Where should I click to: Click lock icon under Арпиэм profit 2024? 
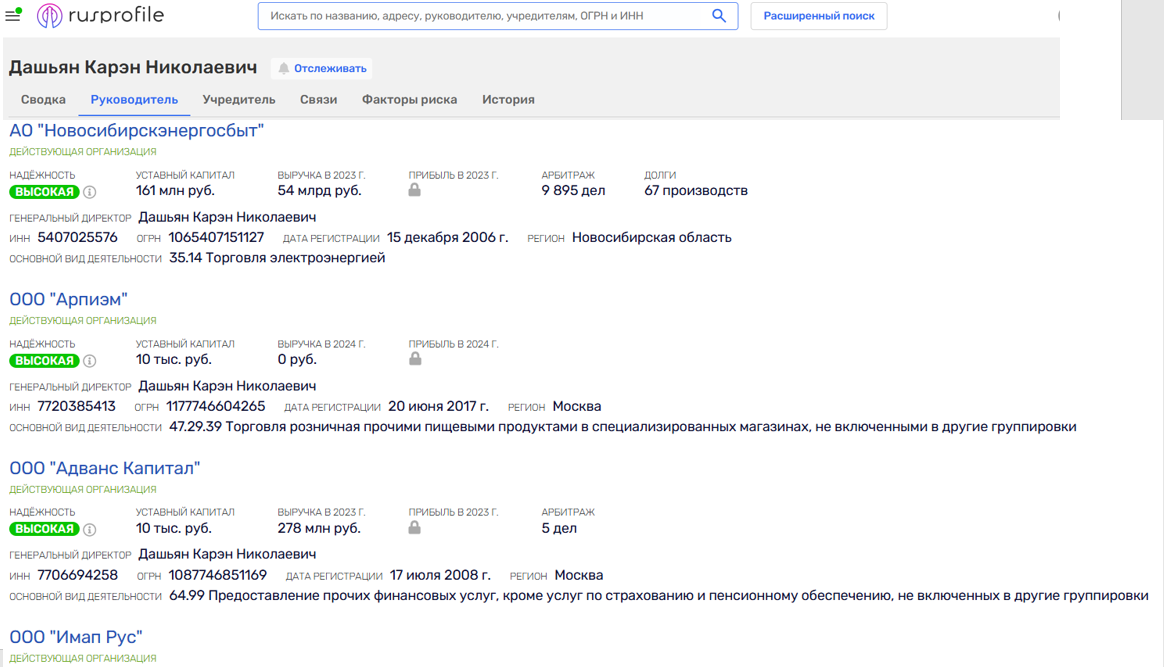pos(415,359)
